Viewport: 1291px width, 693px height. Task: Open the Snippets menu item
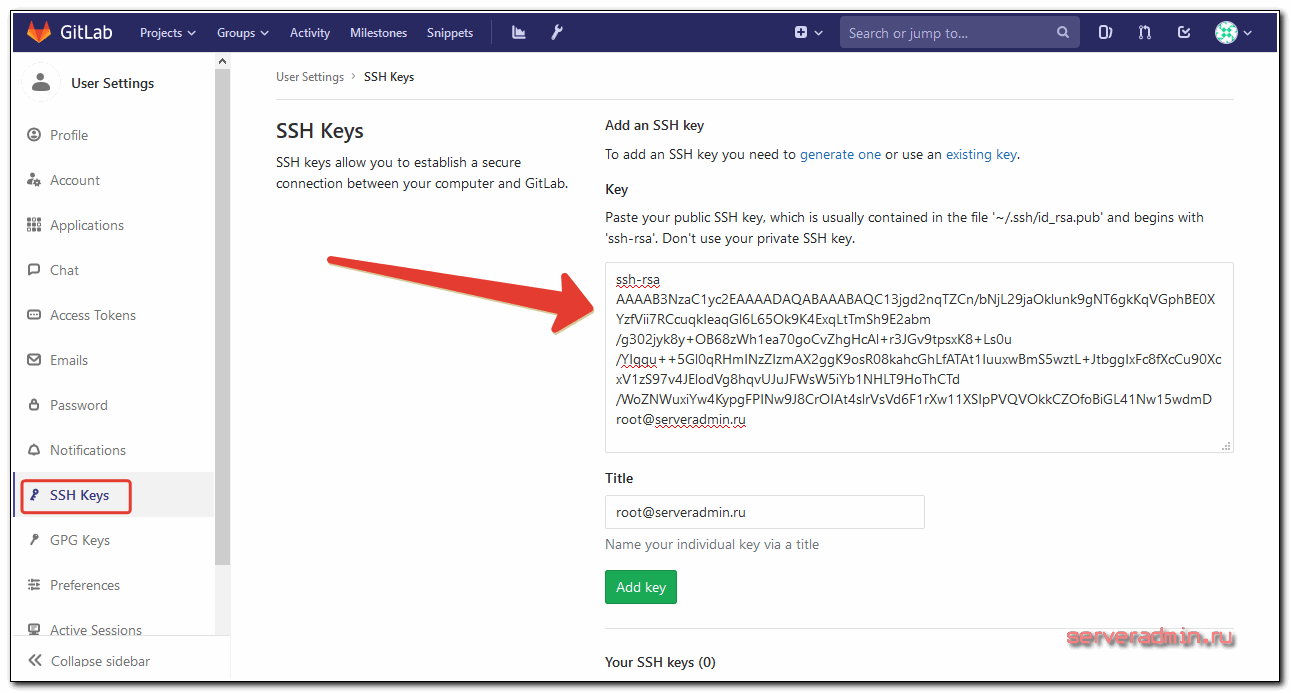point(449,31)
